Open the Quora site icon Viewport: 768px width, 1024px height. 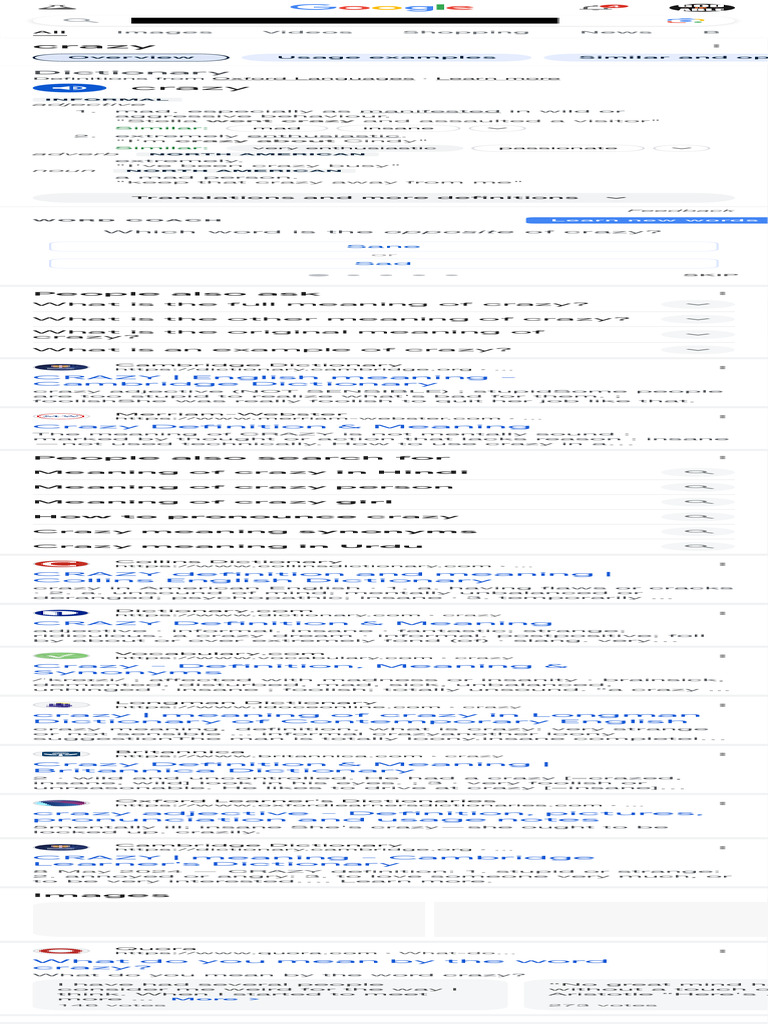coord(61,951)
